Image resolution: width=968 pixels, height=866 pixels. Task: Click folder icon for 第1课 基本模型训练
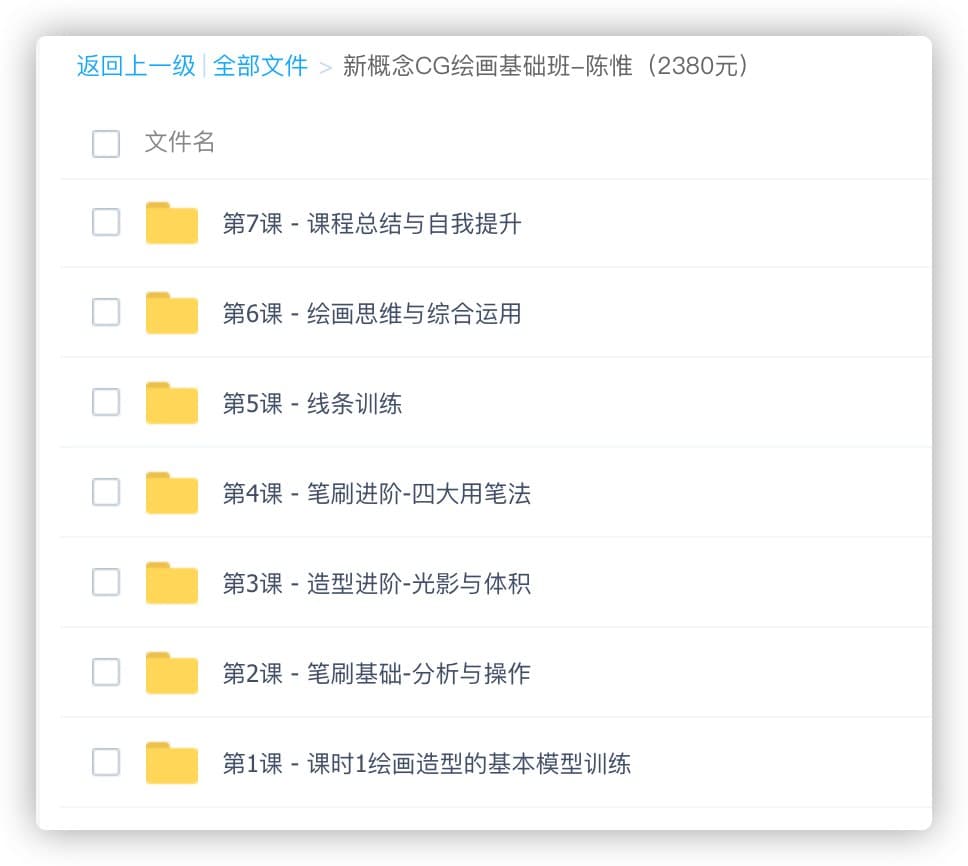click(171, 763)
